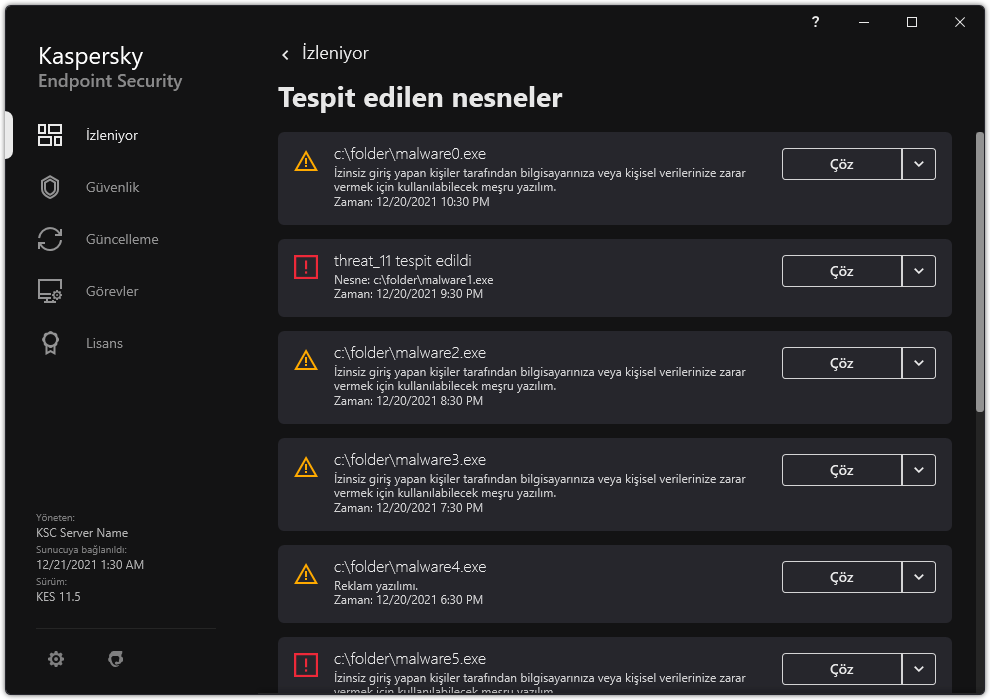Open settings via the gear icon

[55, 659]
